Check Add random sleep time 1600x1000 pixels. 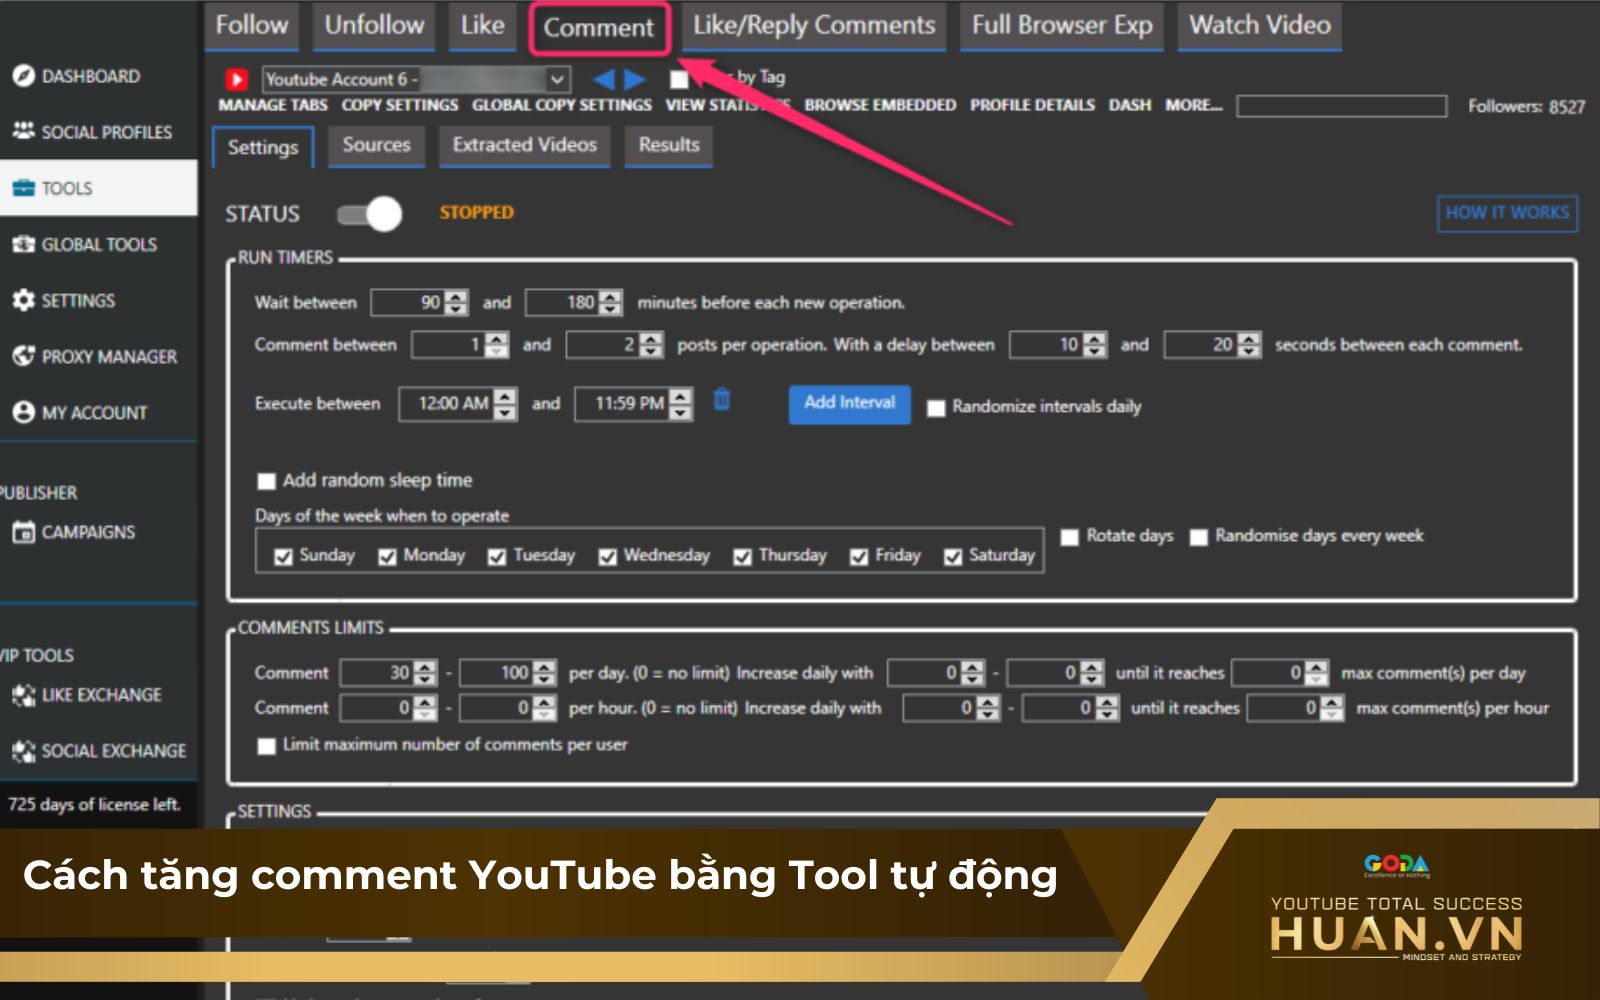click(266, 481)
